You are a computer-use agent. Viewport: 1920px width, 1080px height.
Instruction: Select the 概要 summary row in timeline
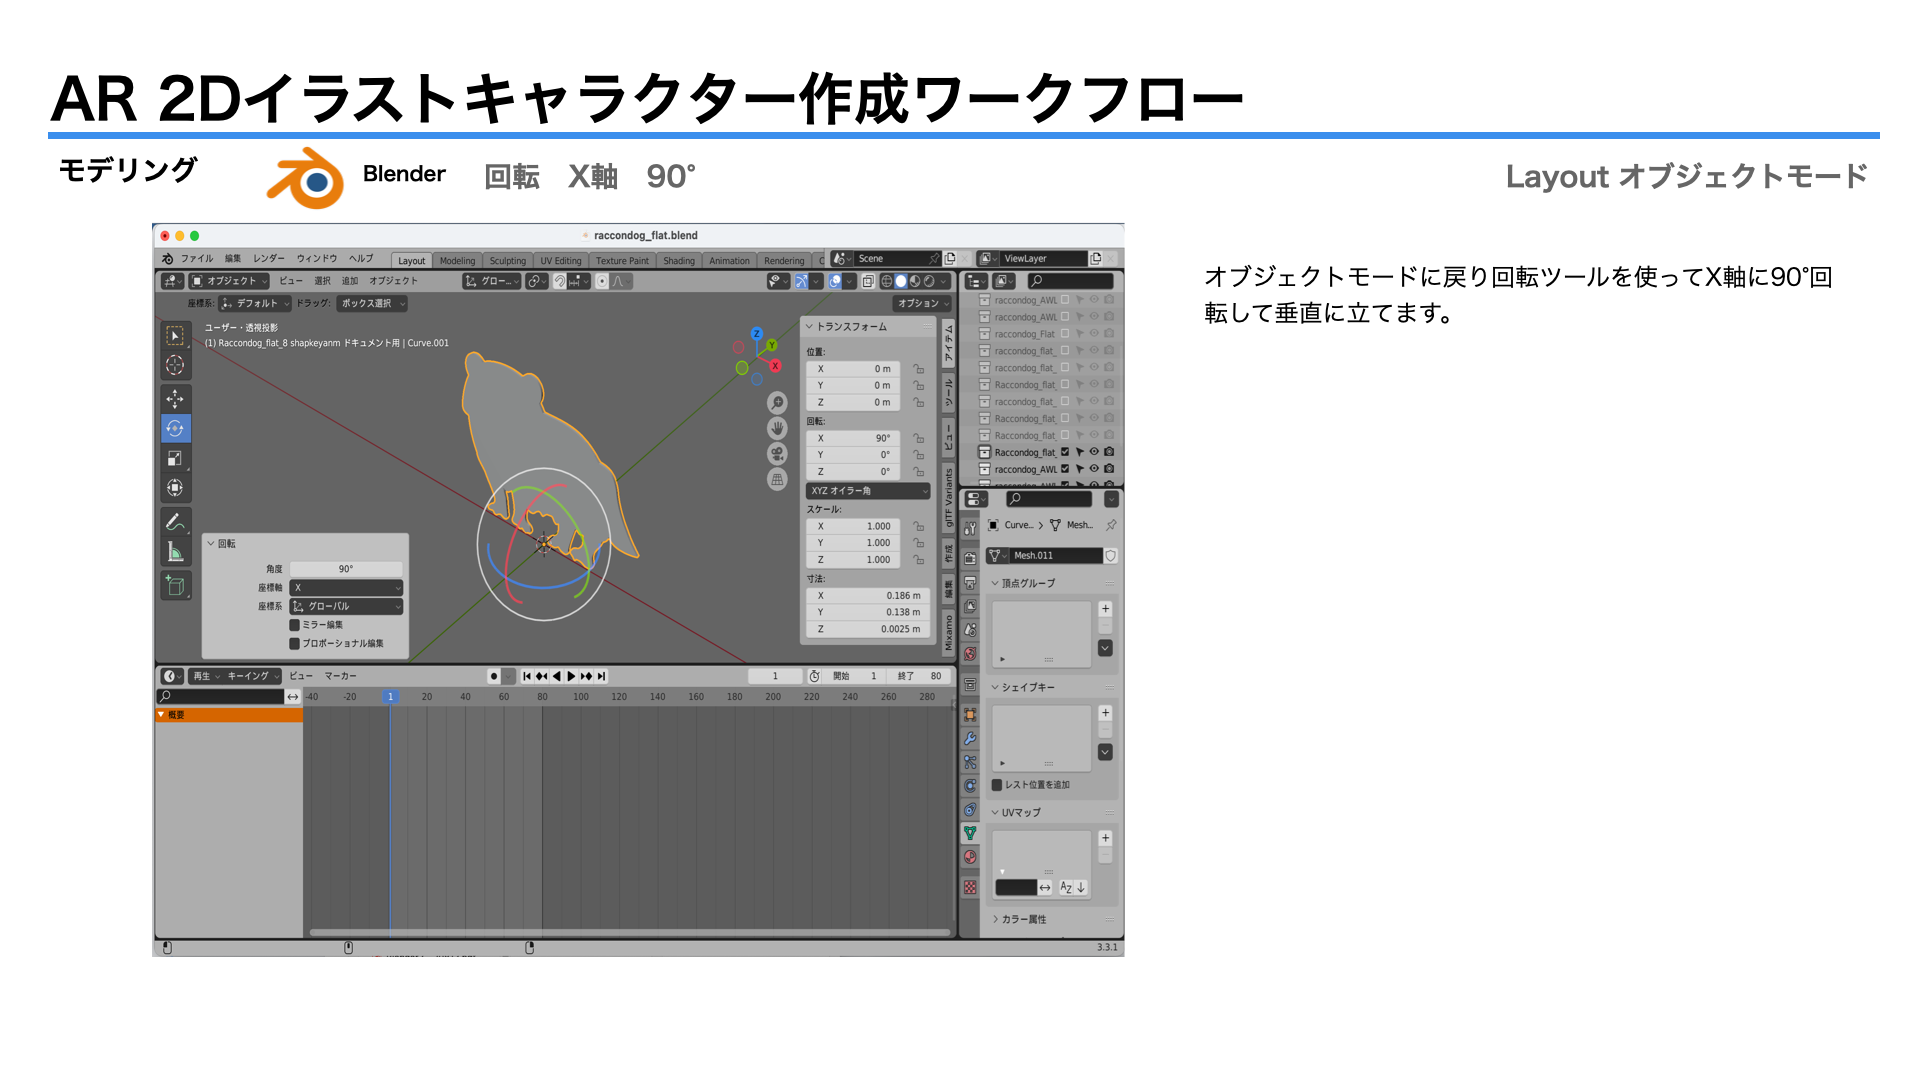tap(229, 716)
